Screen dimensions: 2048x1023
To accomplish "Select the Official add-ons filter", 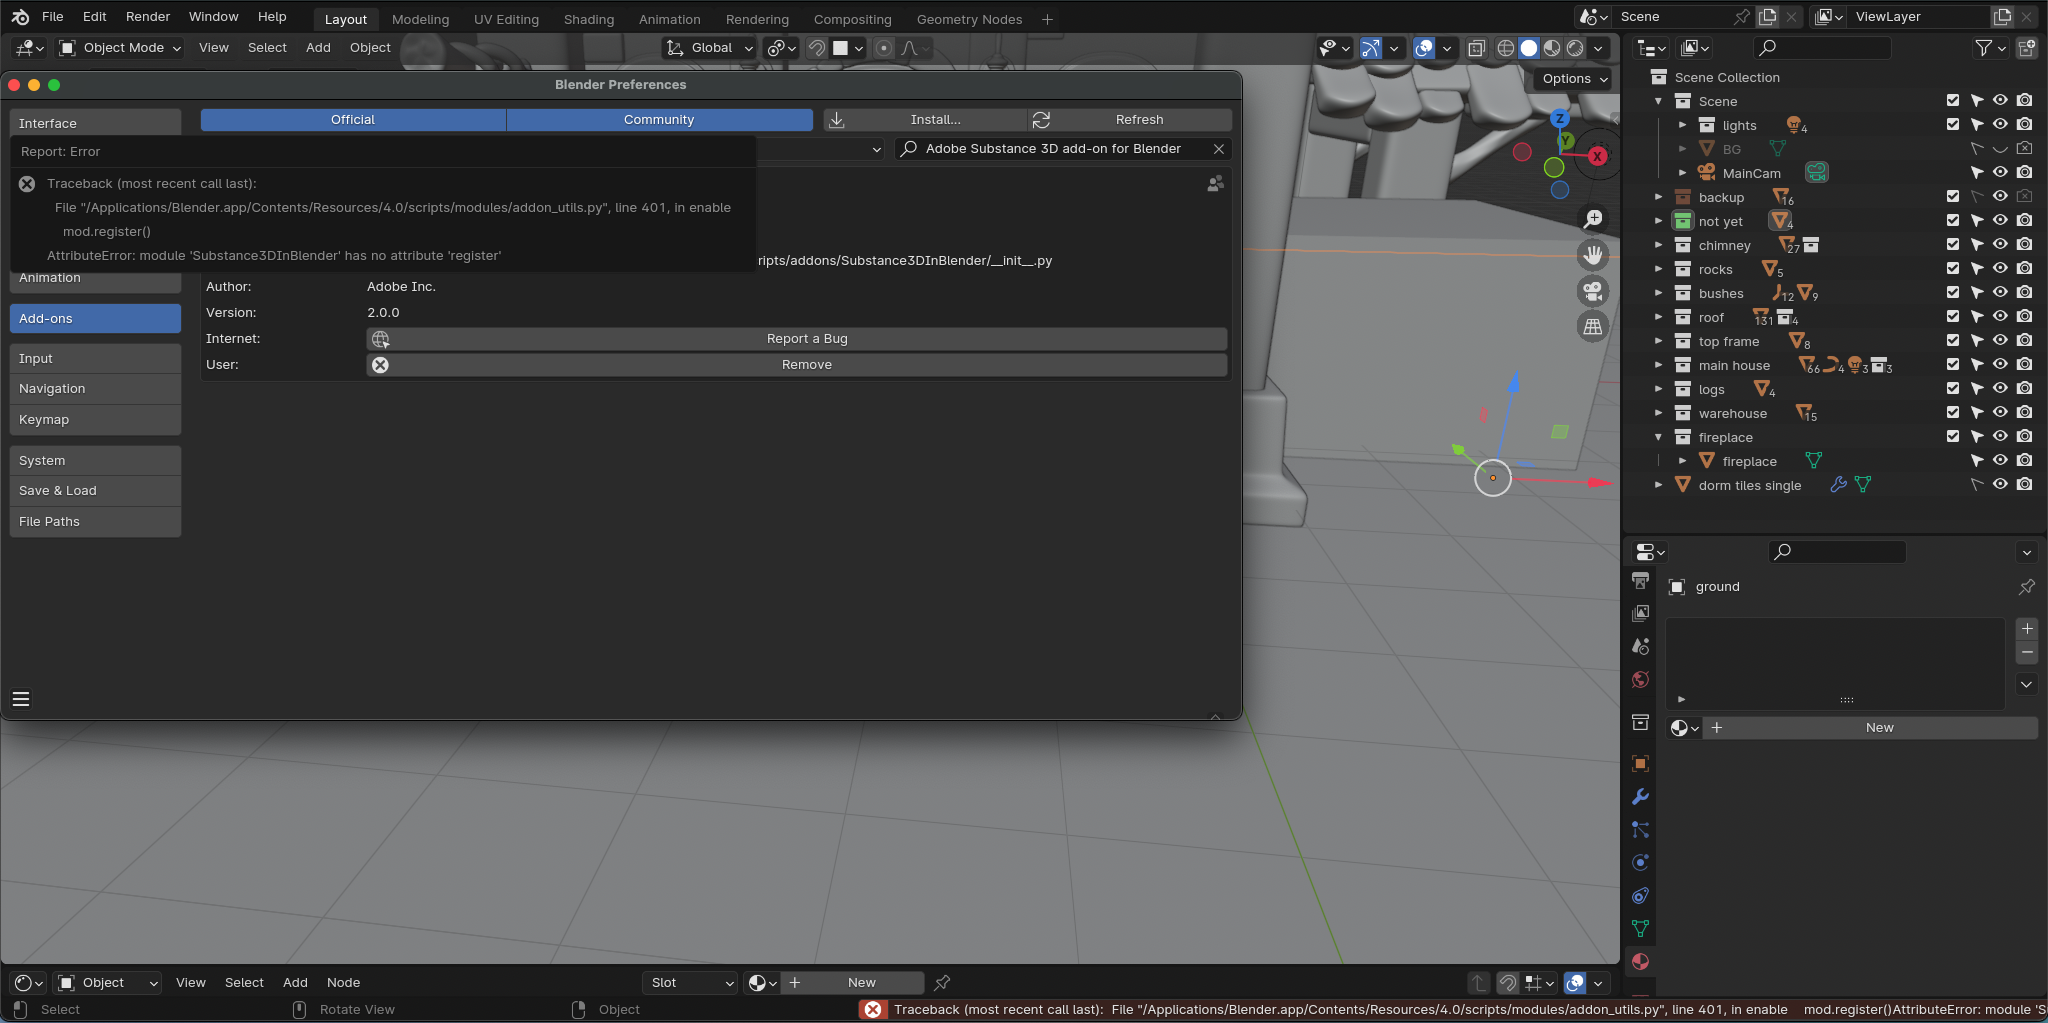I will [x=353, y=120].
